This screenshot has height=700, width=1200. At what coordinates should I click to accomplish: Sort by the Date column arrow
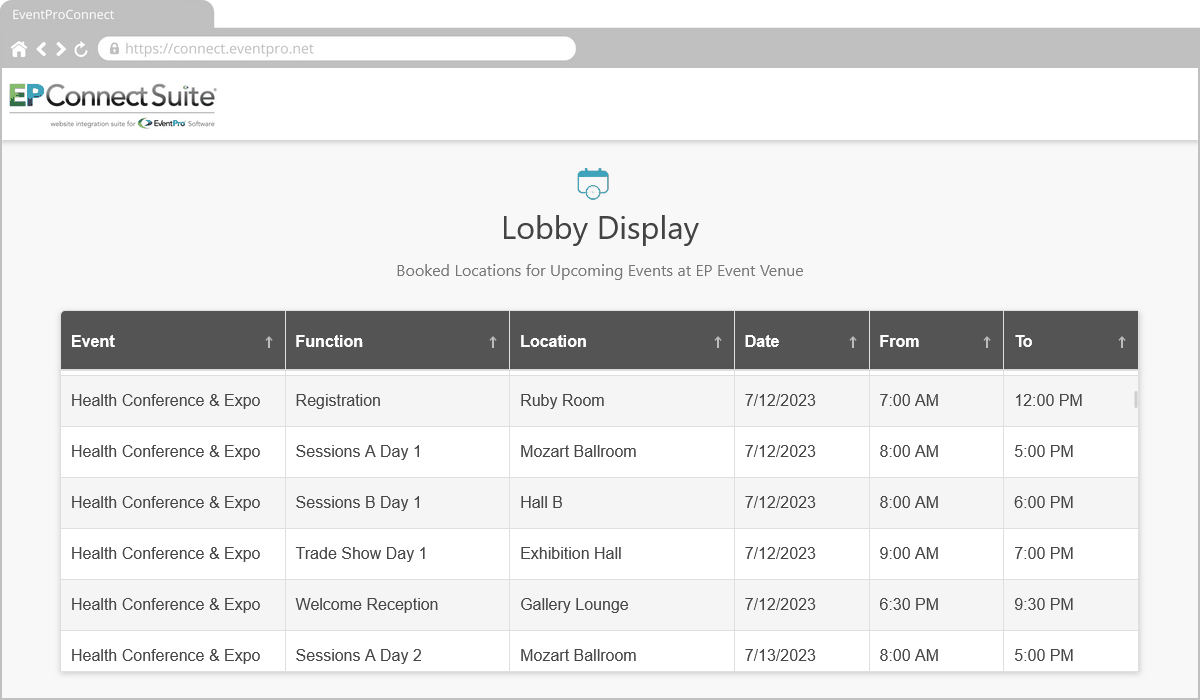click(852, 342)
